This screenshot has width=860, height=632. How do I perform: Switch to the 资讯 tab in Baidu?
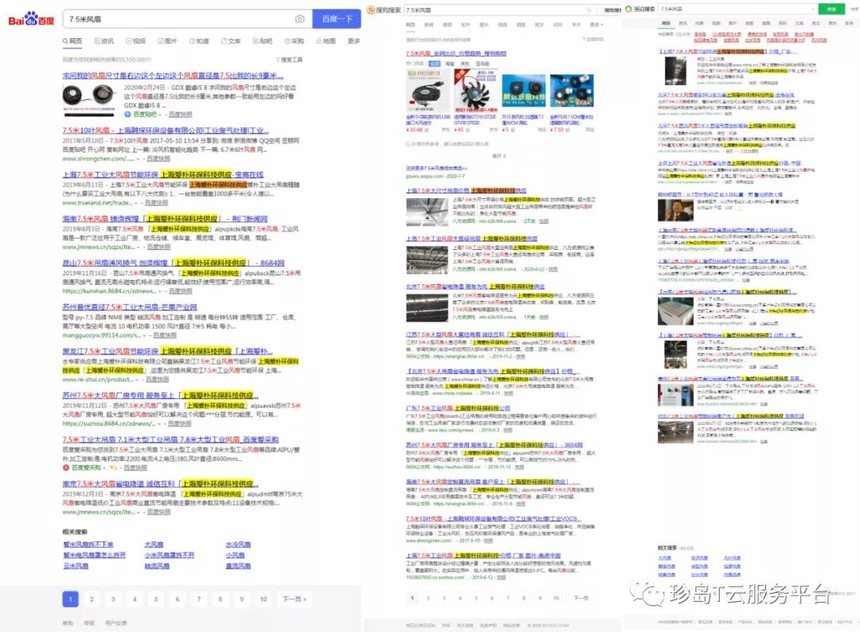[x=104, y=41]
